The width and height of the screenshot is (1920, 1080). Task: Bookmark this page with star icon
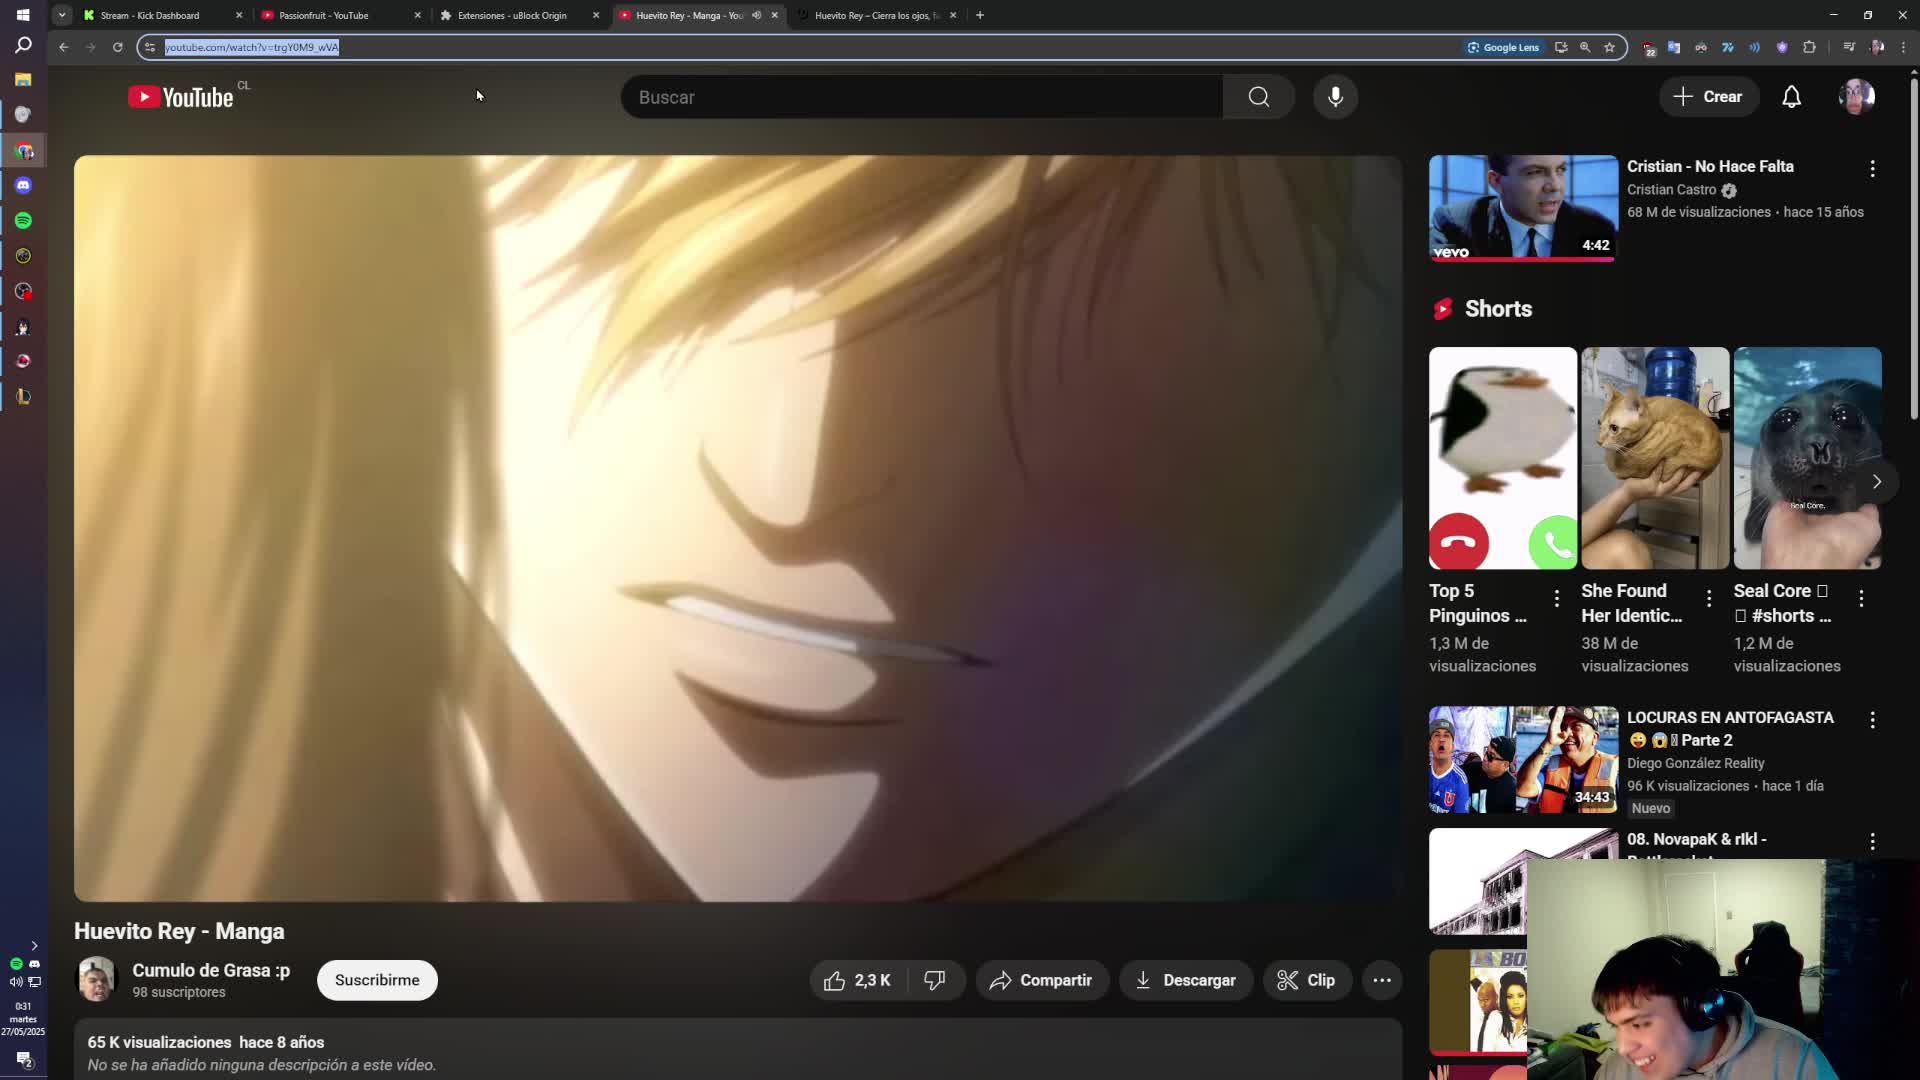pos(1609,47)
